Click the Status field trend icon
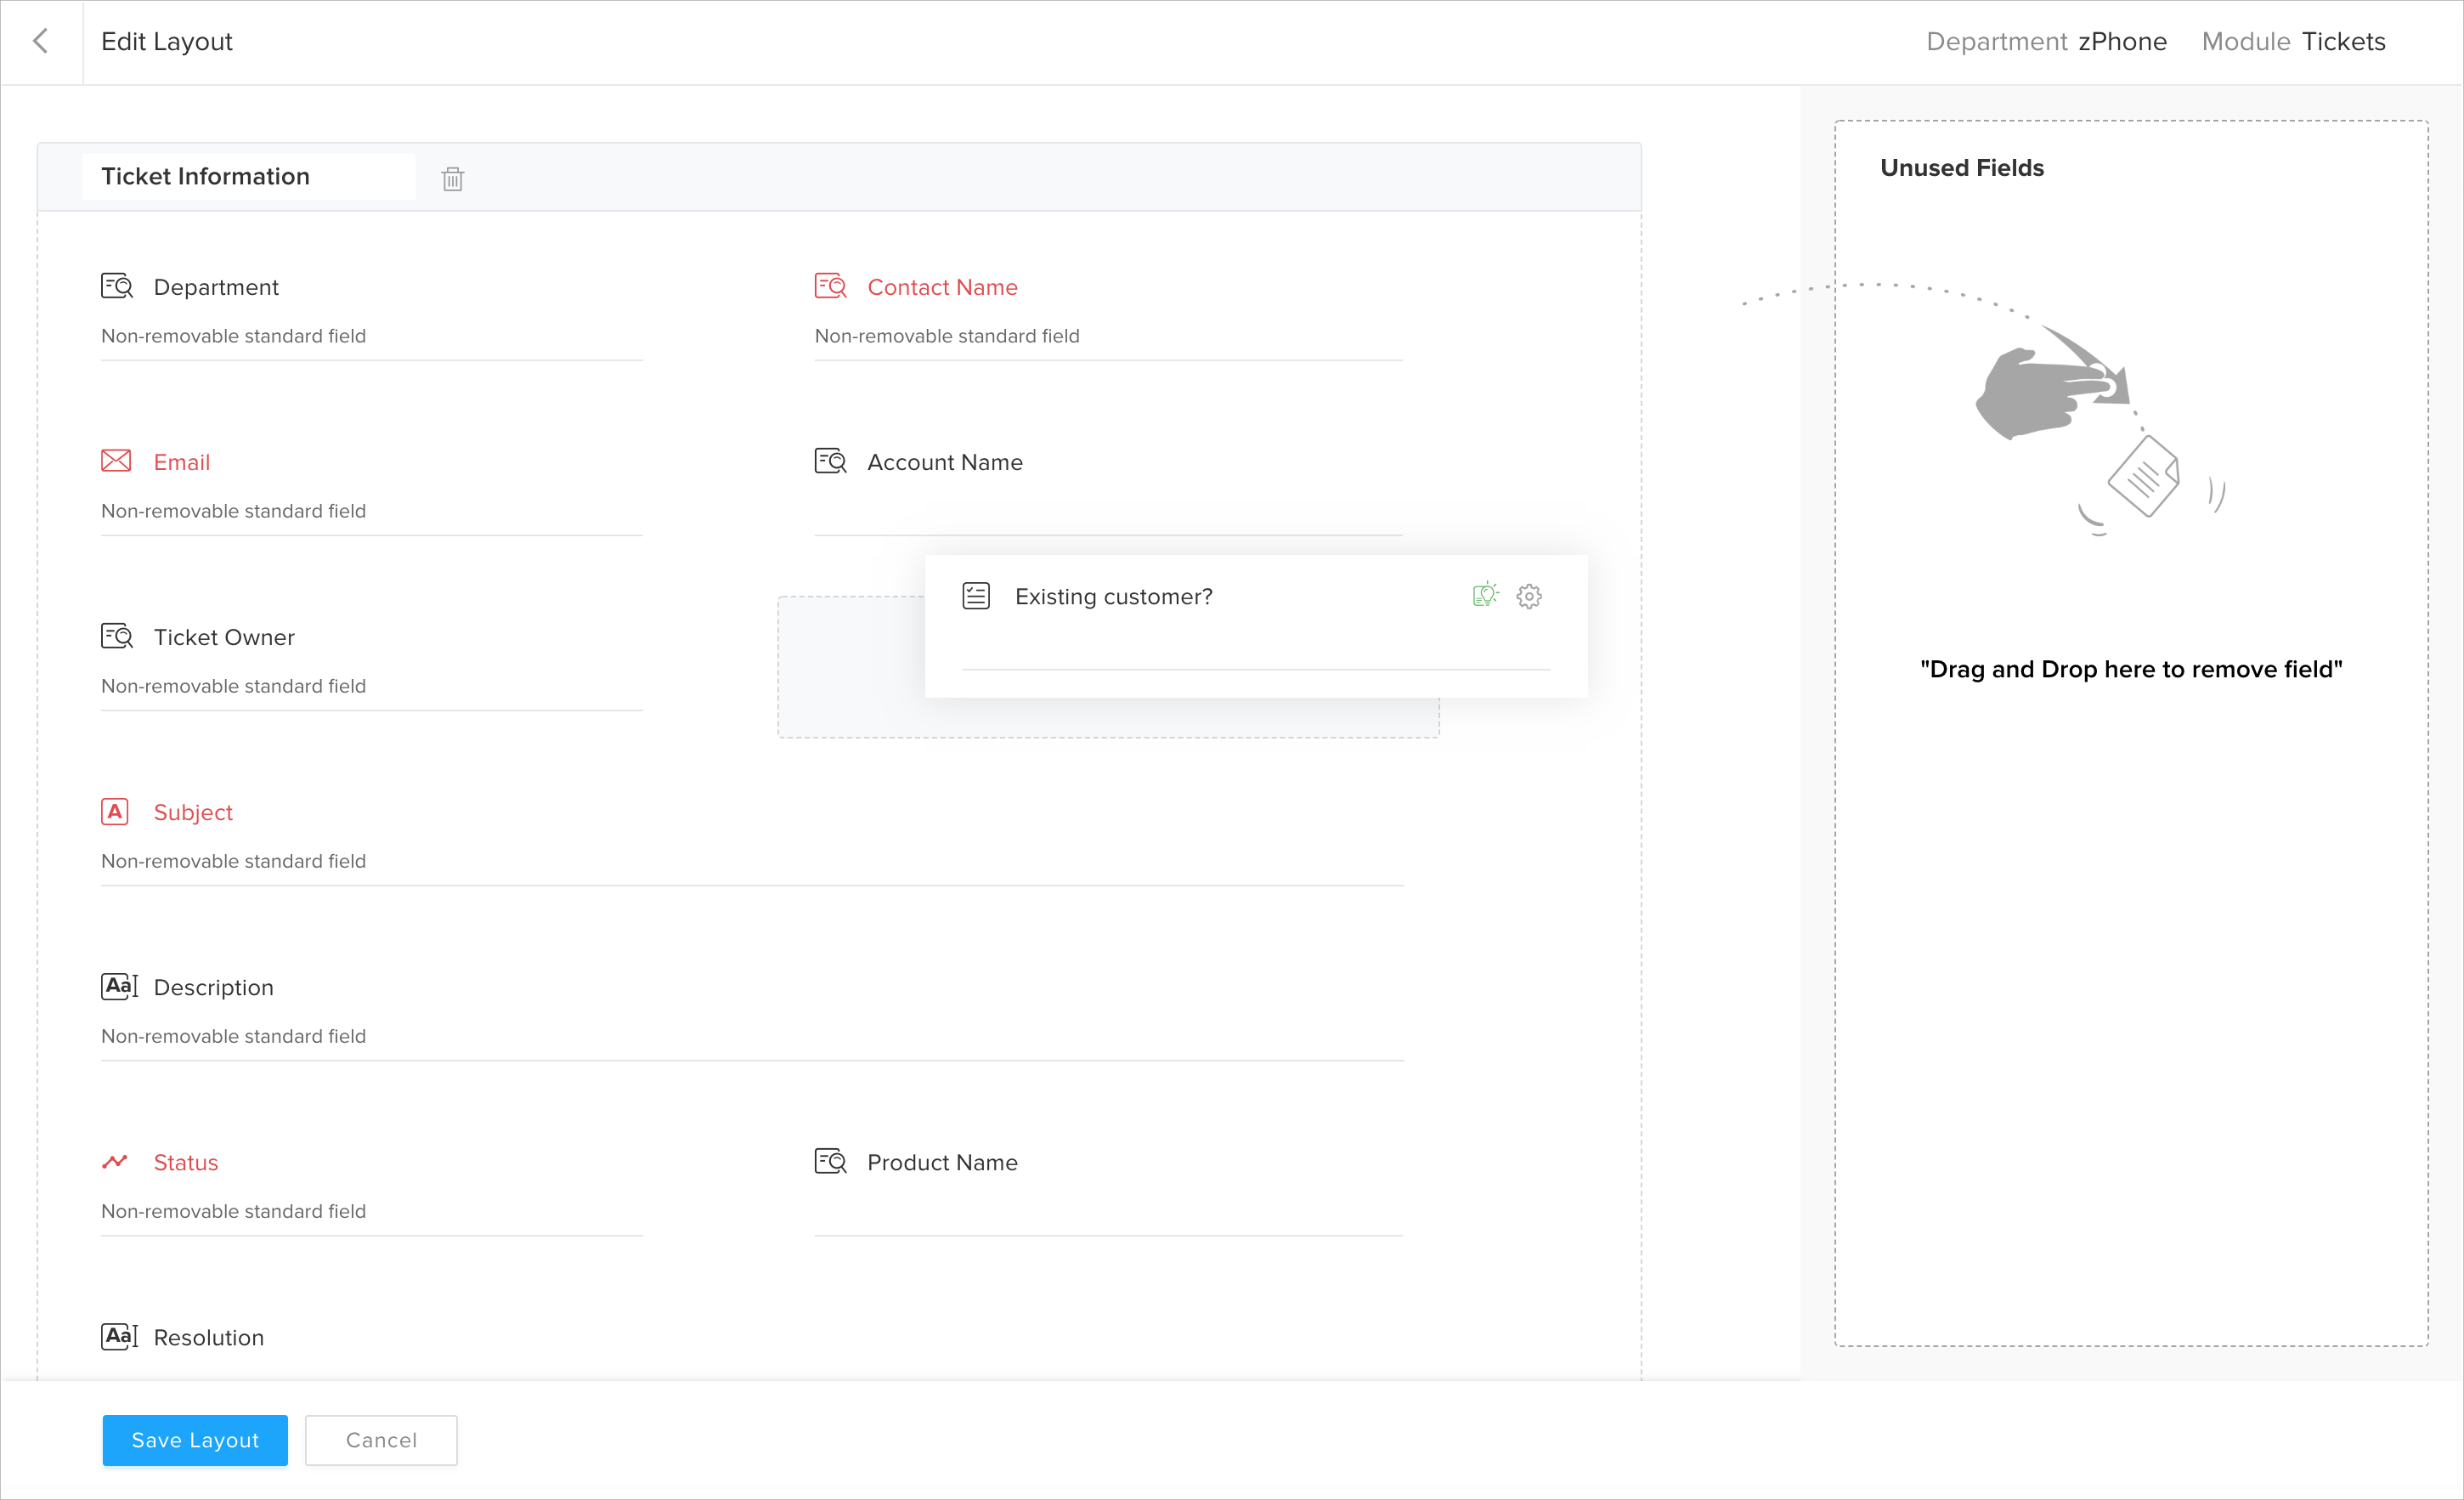The image size is (2464, 1500). point(115,1162)
